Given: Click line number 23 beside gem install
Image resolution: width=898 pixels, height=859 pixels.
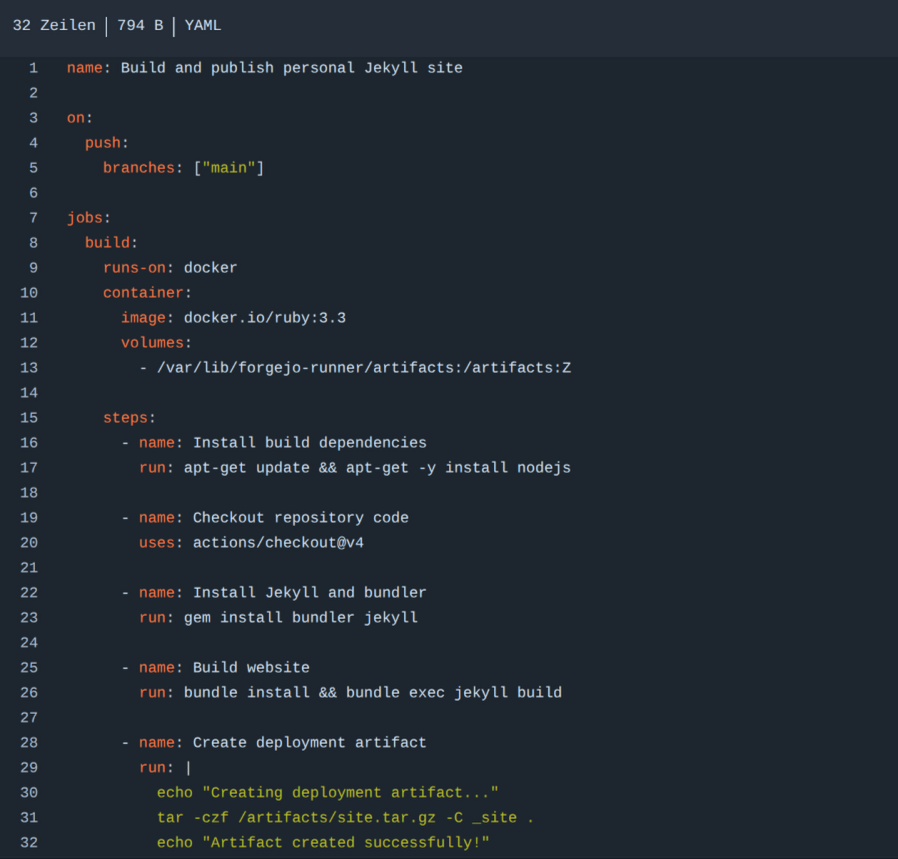Looking at the screenshot, I should click(29, 618).
